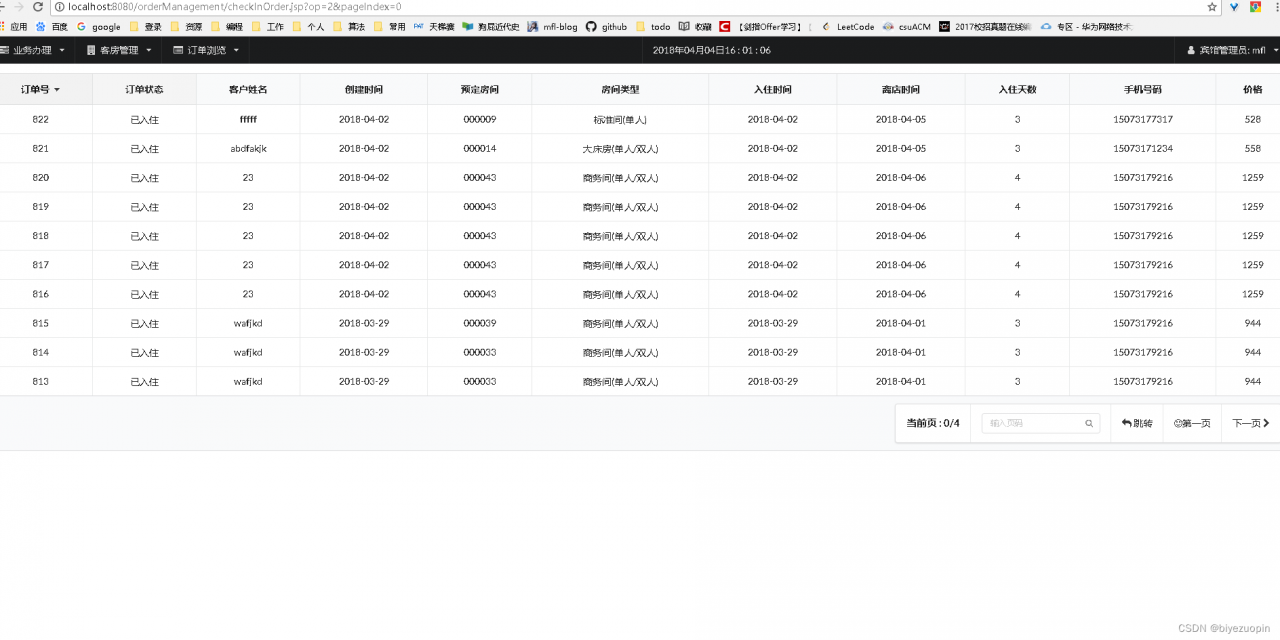The width and height of the screenshot is (1280, 640).
Task: Bookmark this page with the star icon
Action: click(x=1212, y=7)
